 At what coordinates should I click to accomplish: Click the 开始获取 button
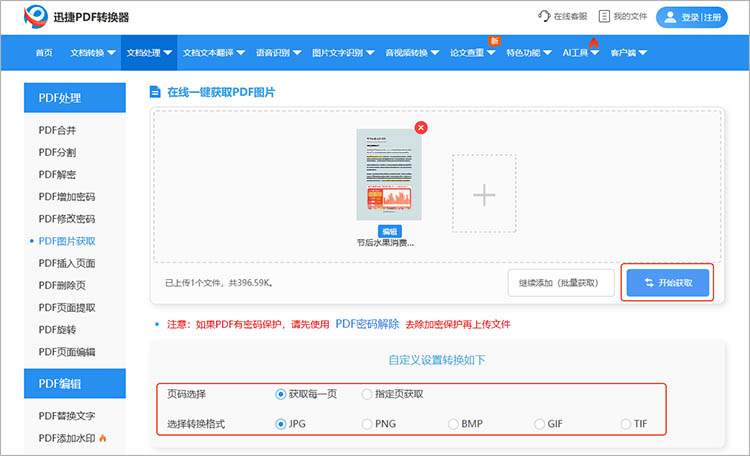pyautogui.click(x=668, y=283)
